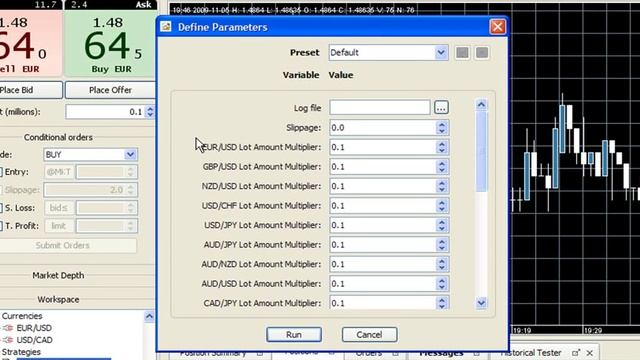Viewport: 640px width, 360px height.
Task: Adjust AUD/JPY Lot Amount Multiplier stepper
Action: [x=442, y=245]
